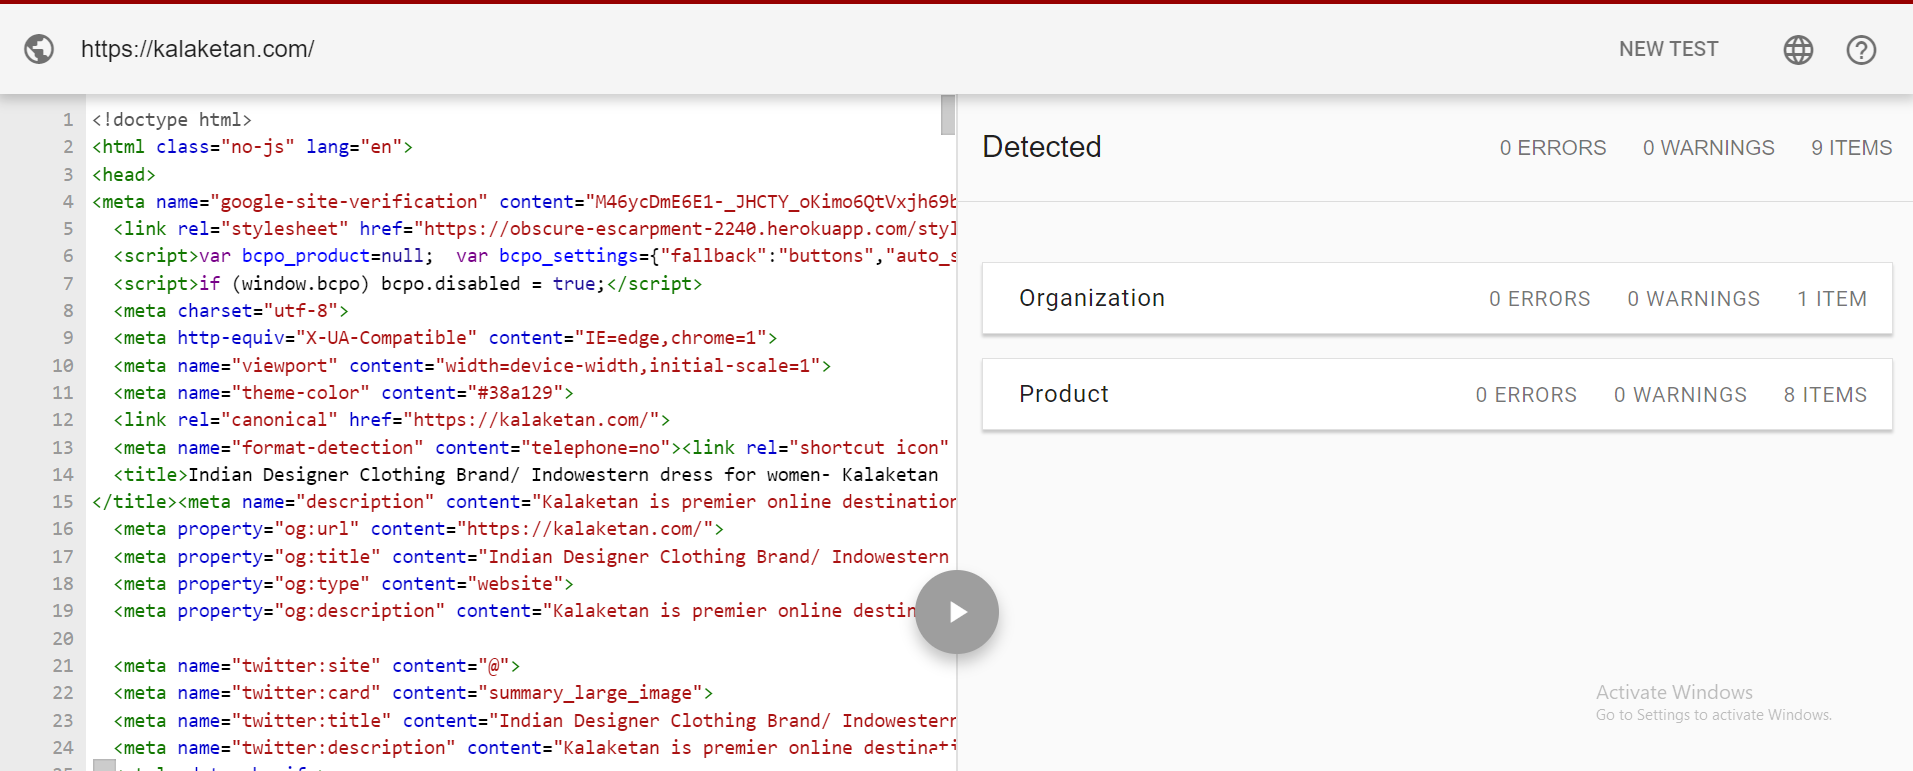Click the vertical scrollbar of code pane
1913x771 pixels.
[948, 114]
